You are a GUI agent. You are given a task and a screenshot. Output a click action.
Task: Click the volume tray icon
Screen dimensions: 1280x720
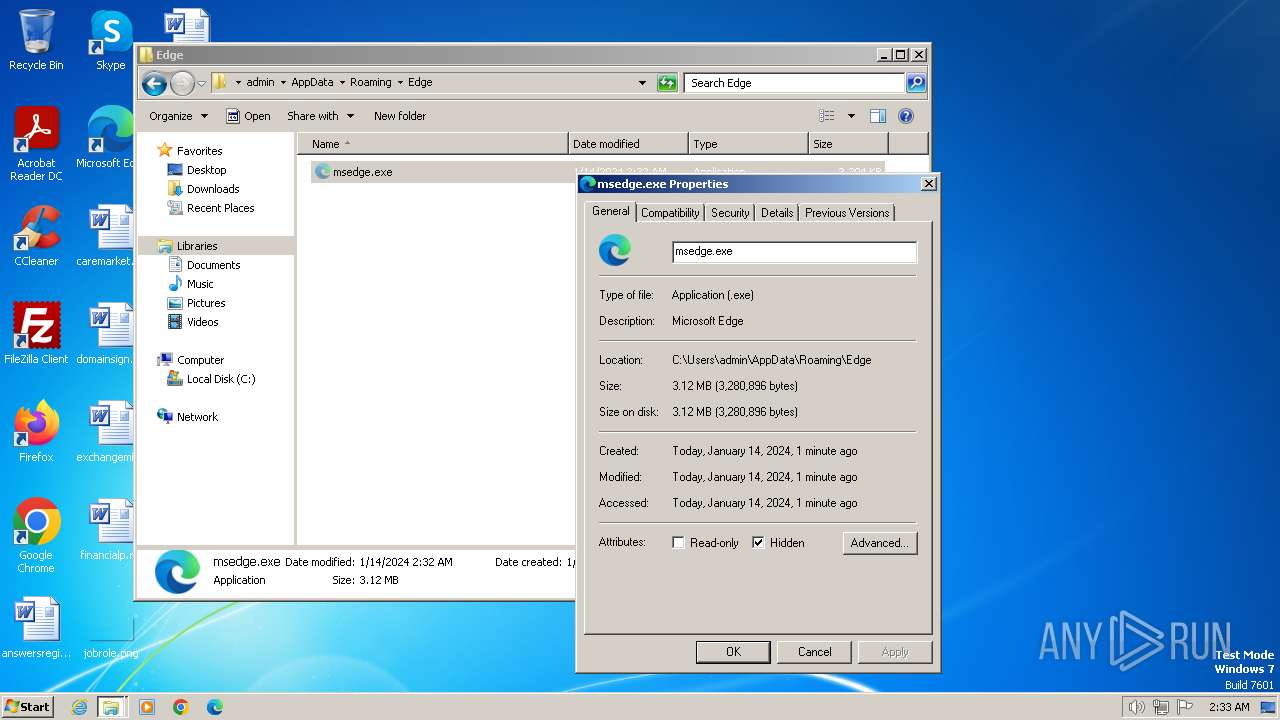coord(1136,707)
